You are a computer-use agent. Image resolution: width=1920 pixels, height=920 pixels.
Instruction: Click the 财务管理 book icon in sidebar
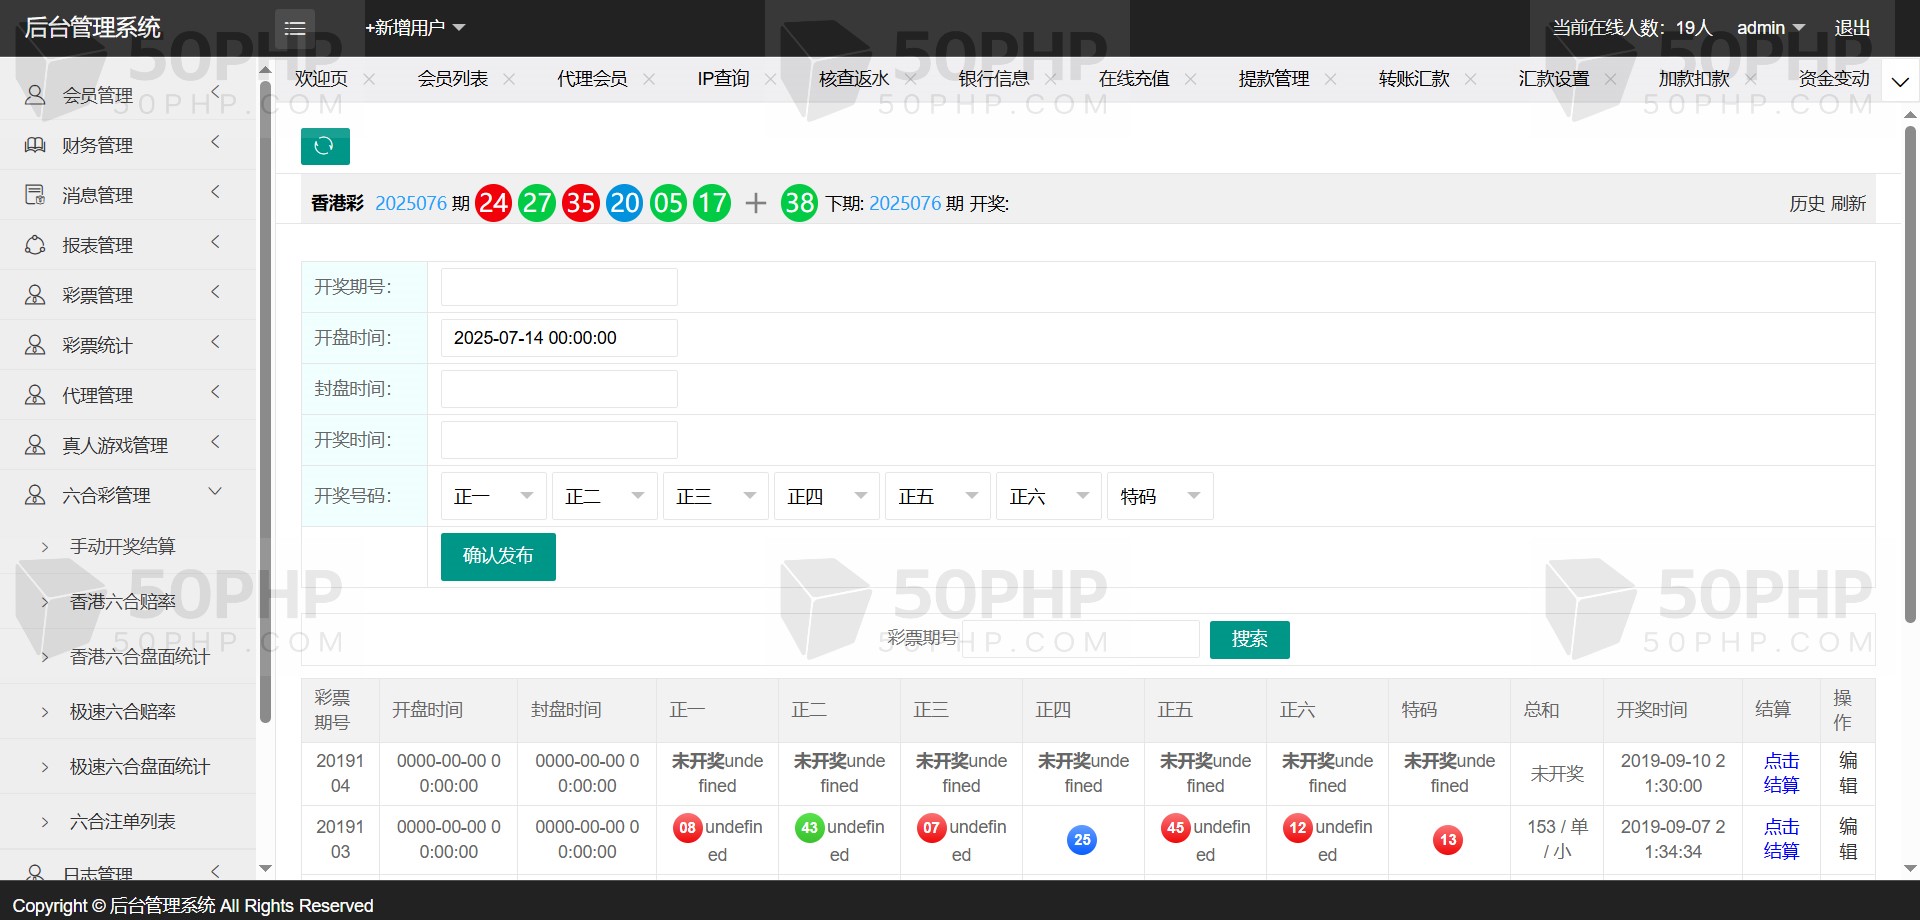tap(35, 145)
